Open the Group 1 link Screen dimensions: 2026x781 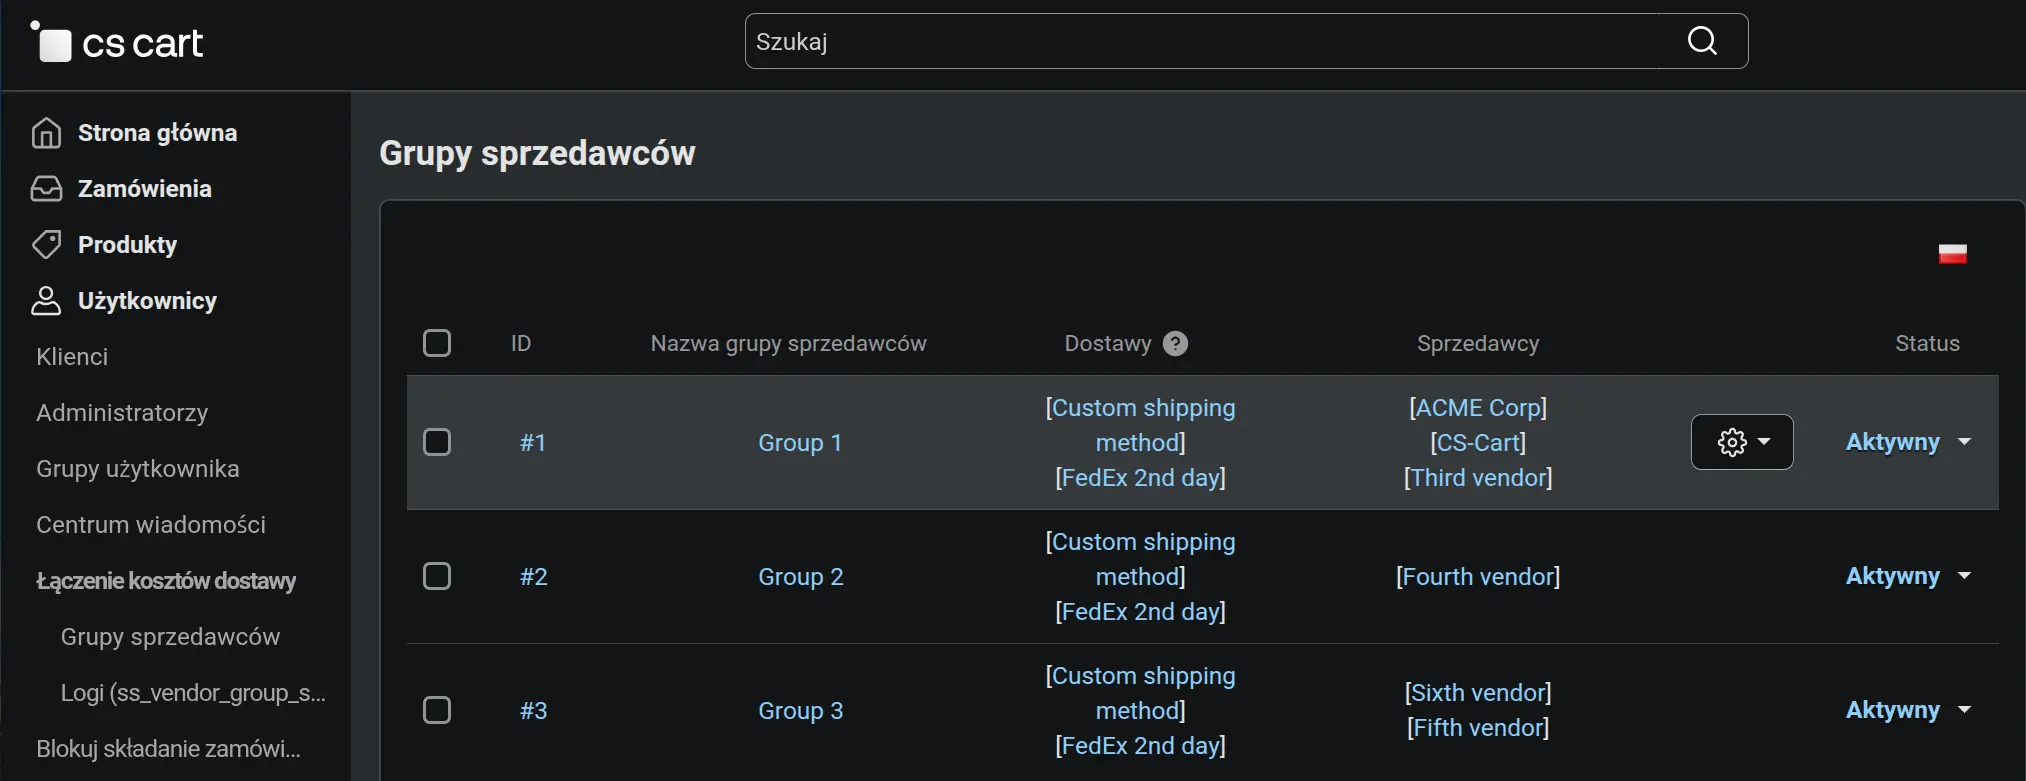tap(800, 443)
